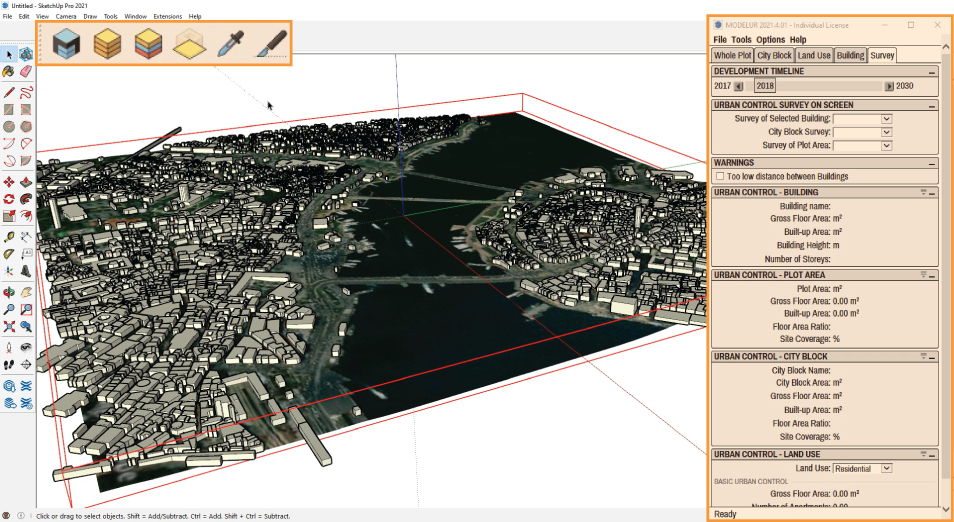The image size is (954, 522).
Task: Click the yellow flat plot icon
Action: coord(190,44)
